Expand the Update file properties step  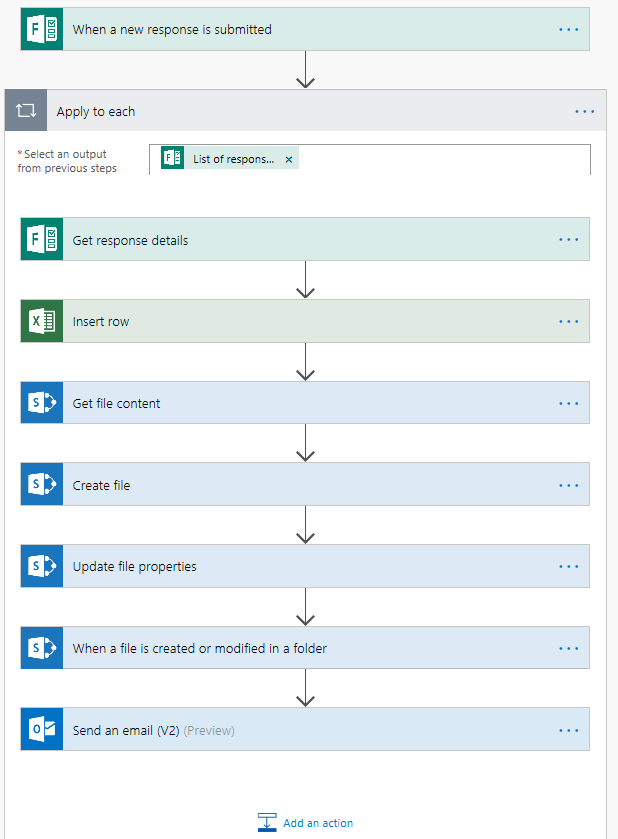(x=300, y=566)
